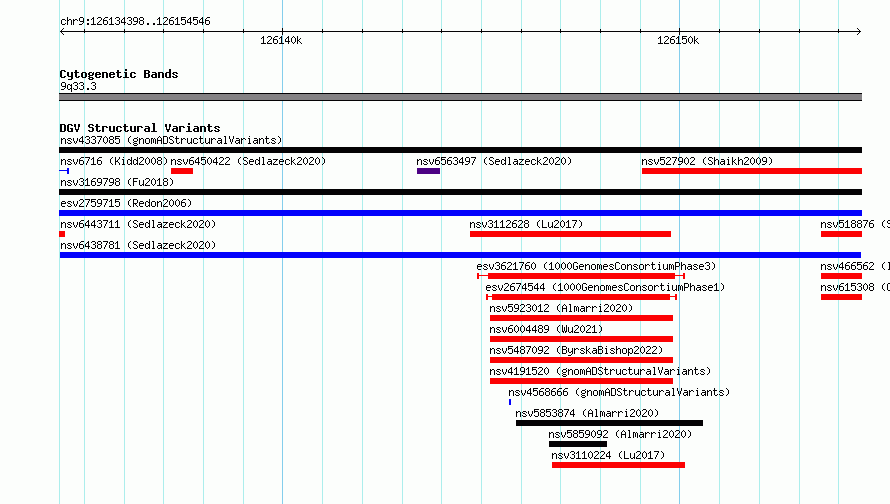Screen dimensions: 890x504
Task: Select the red bar for nsv5923012
Action: point(581,318)
